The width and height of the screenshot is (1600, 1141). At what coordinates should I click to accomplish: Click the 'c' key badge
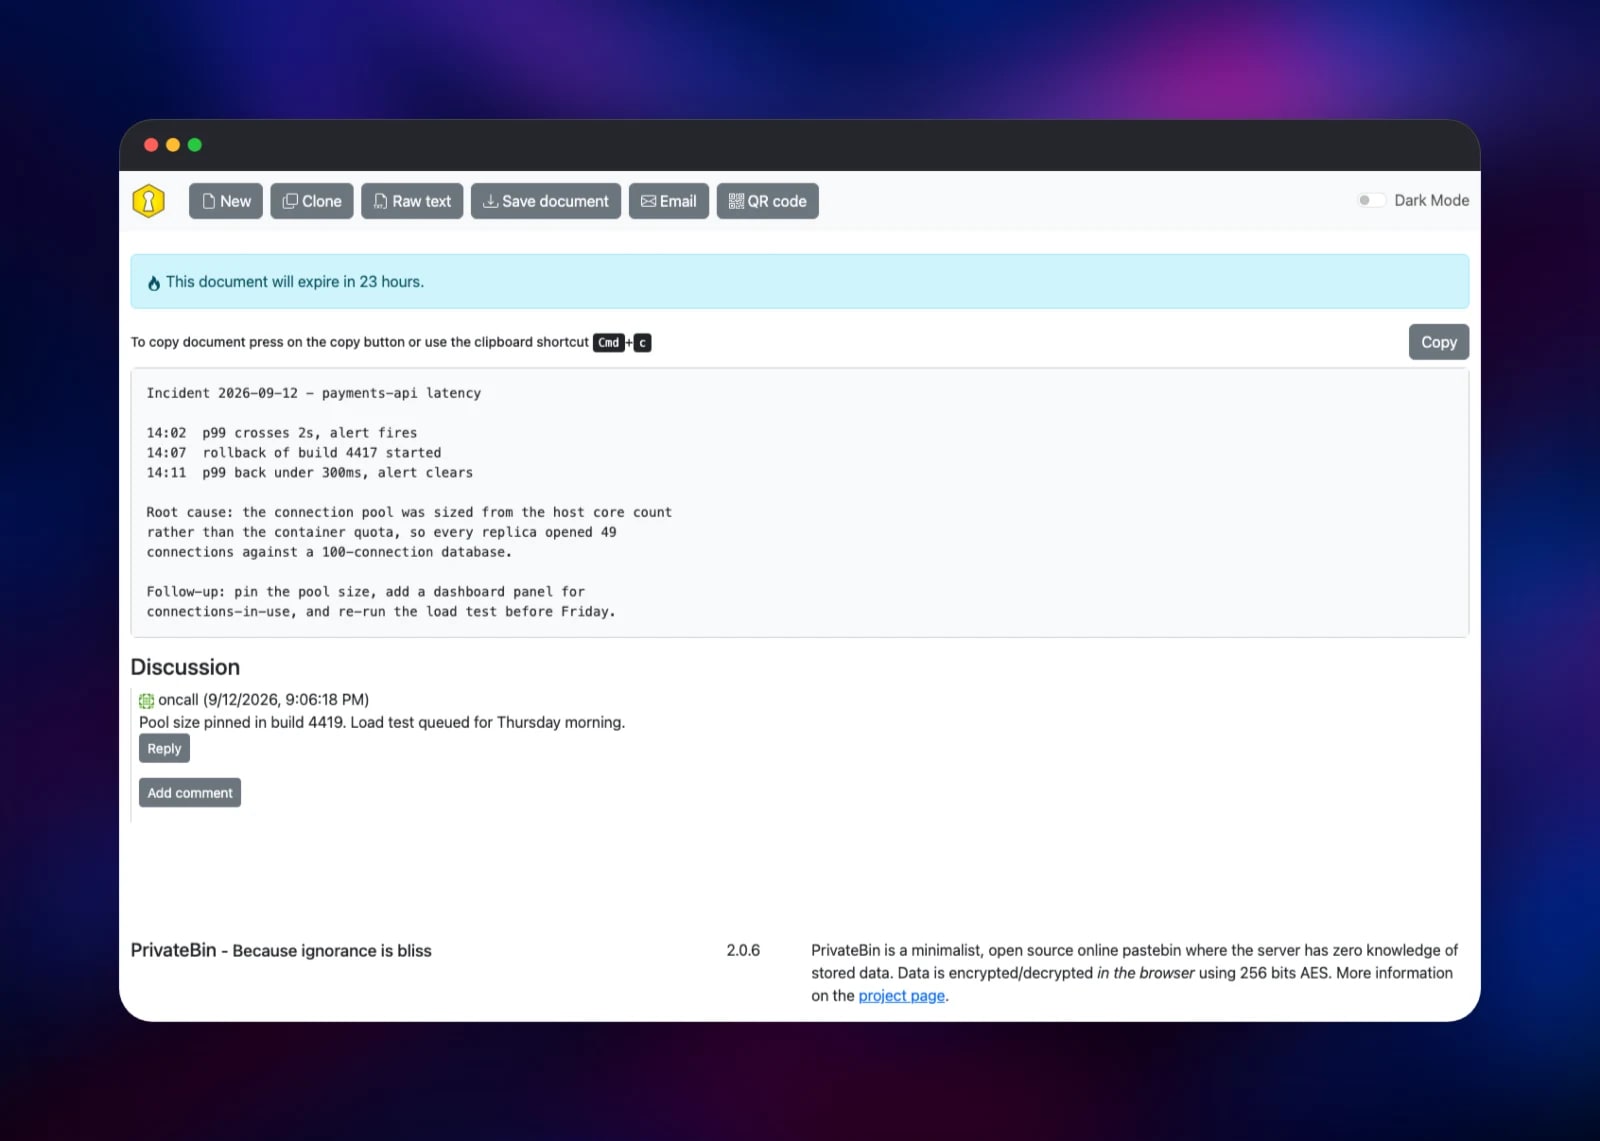tap(643, 343)
